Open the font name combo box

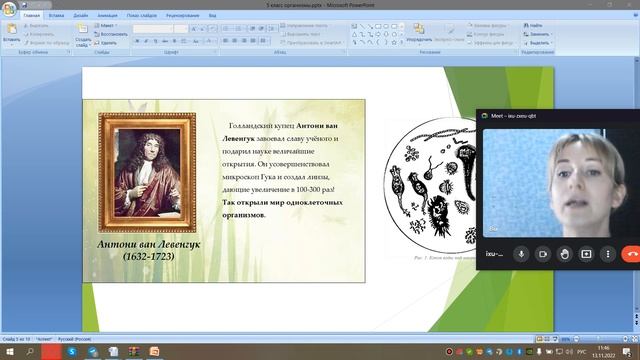click(153, 29)
